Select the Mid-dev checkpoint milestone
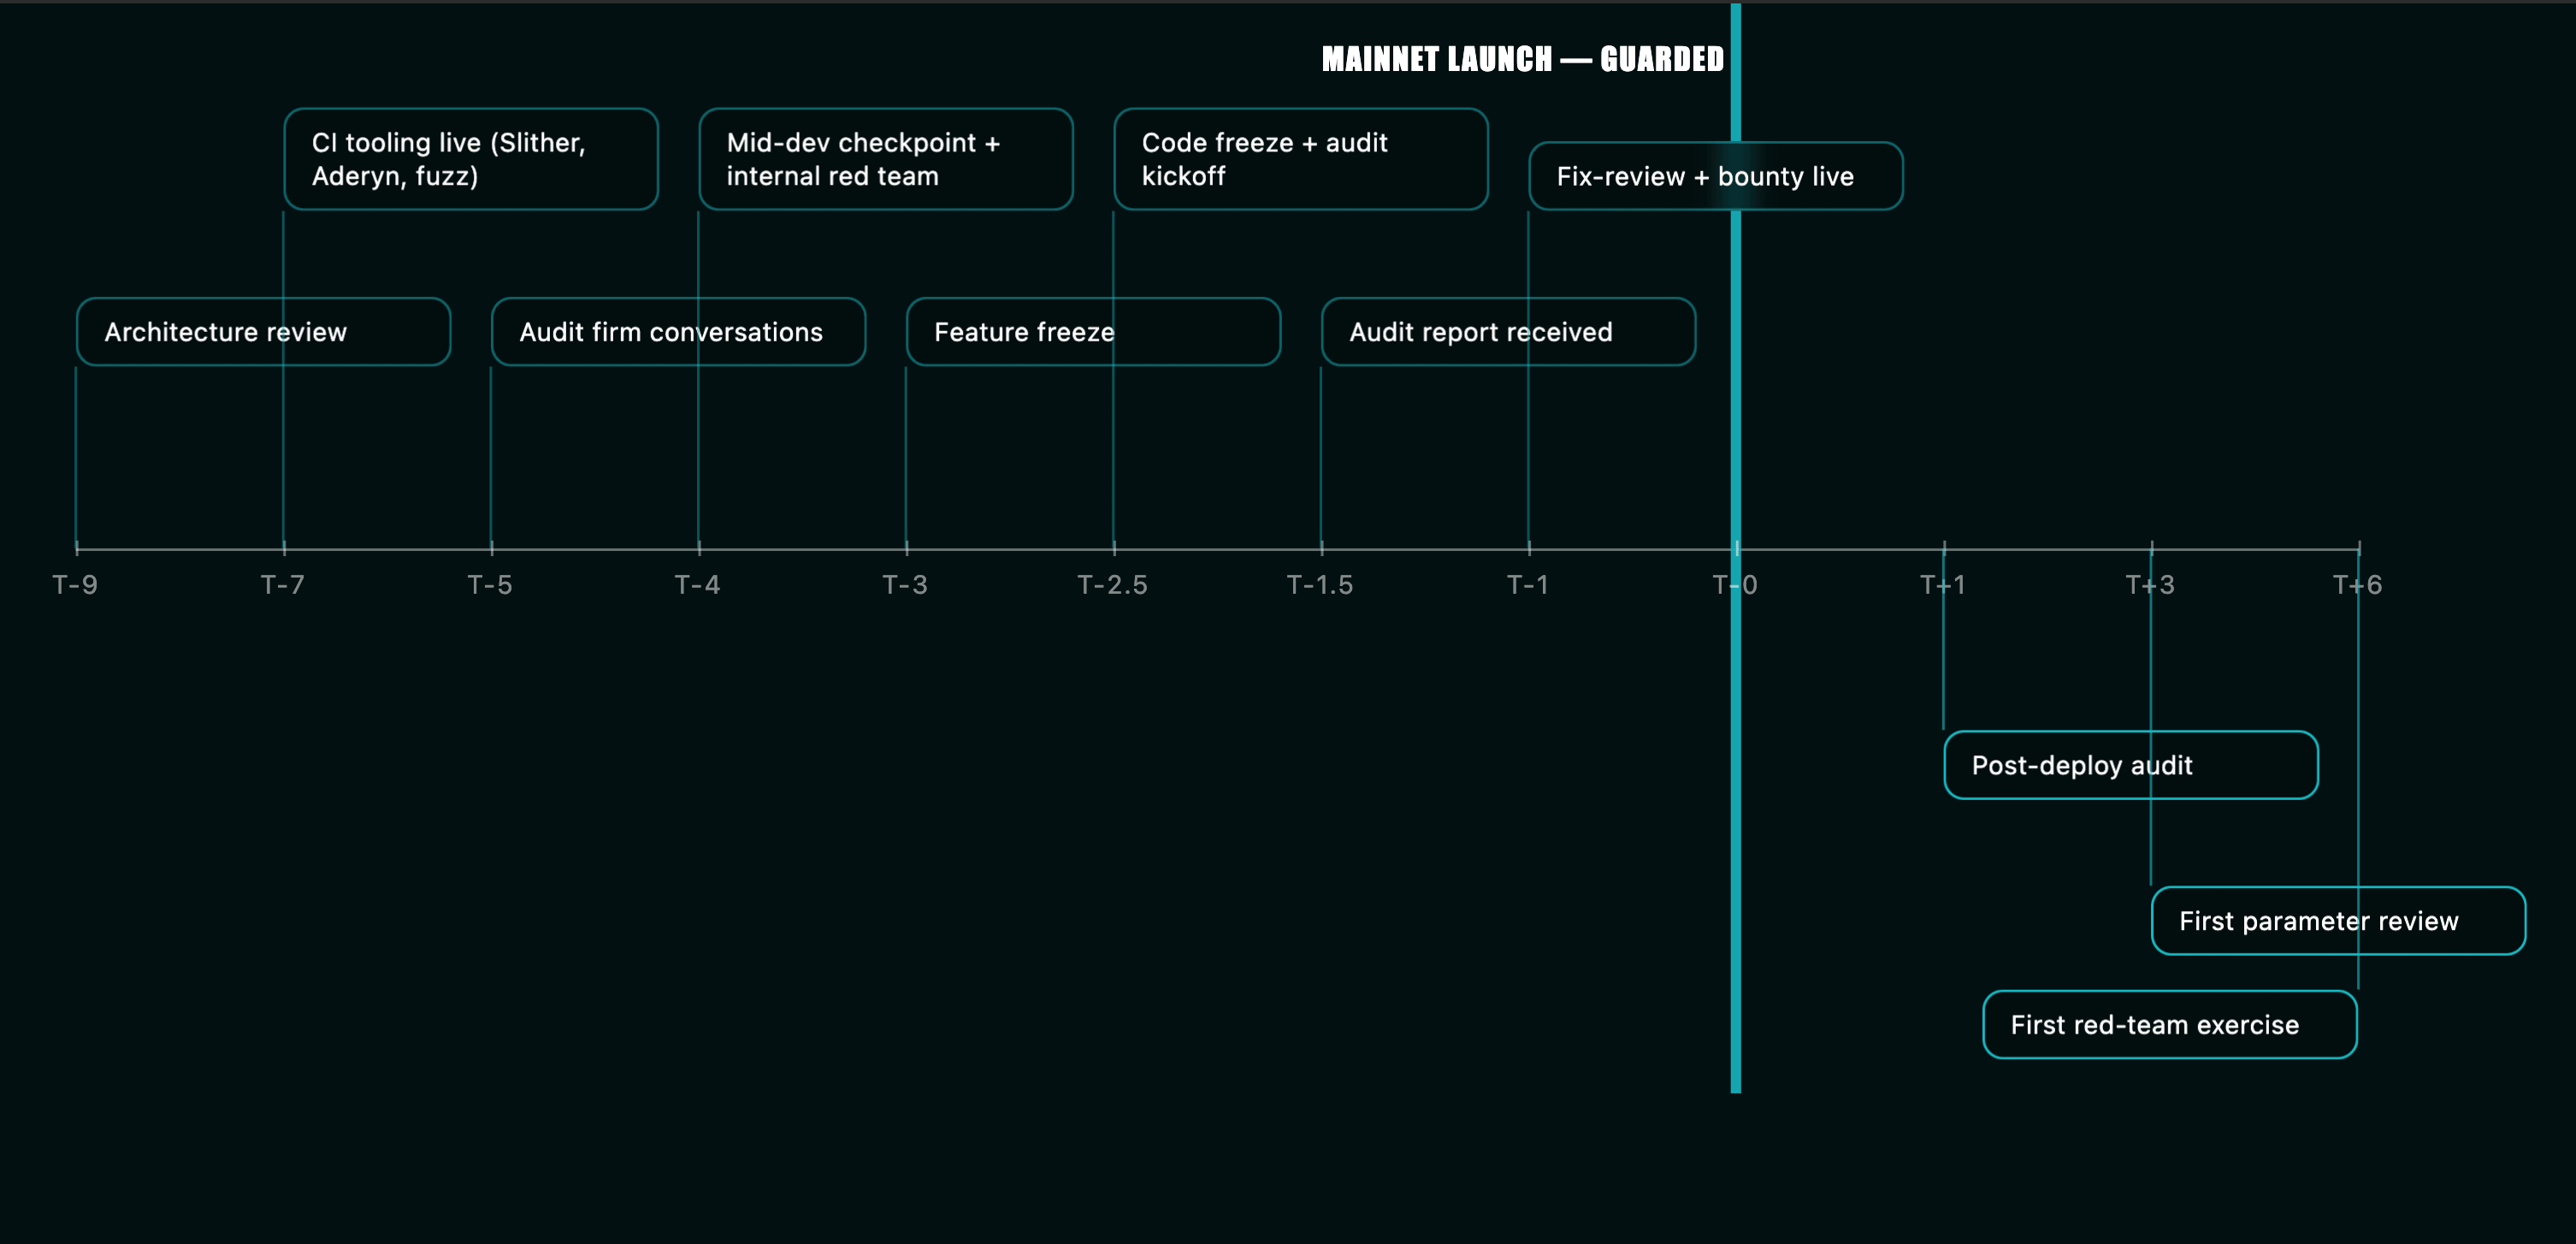This screenshot has height=1244, width=2576. 885,158
